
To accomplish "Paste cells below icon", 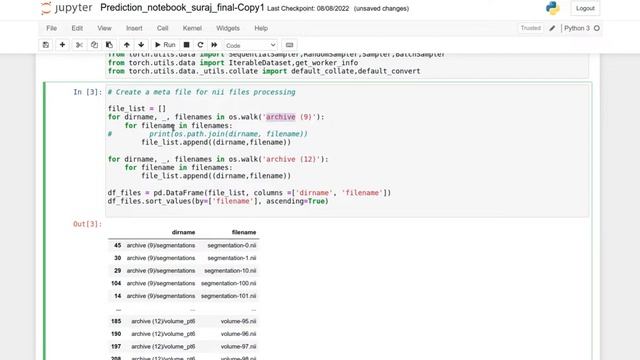I will 109,45.
